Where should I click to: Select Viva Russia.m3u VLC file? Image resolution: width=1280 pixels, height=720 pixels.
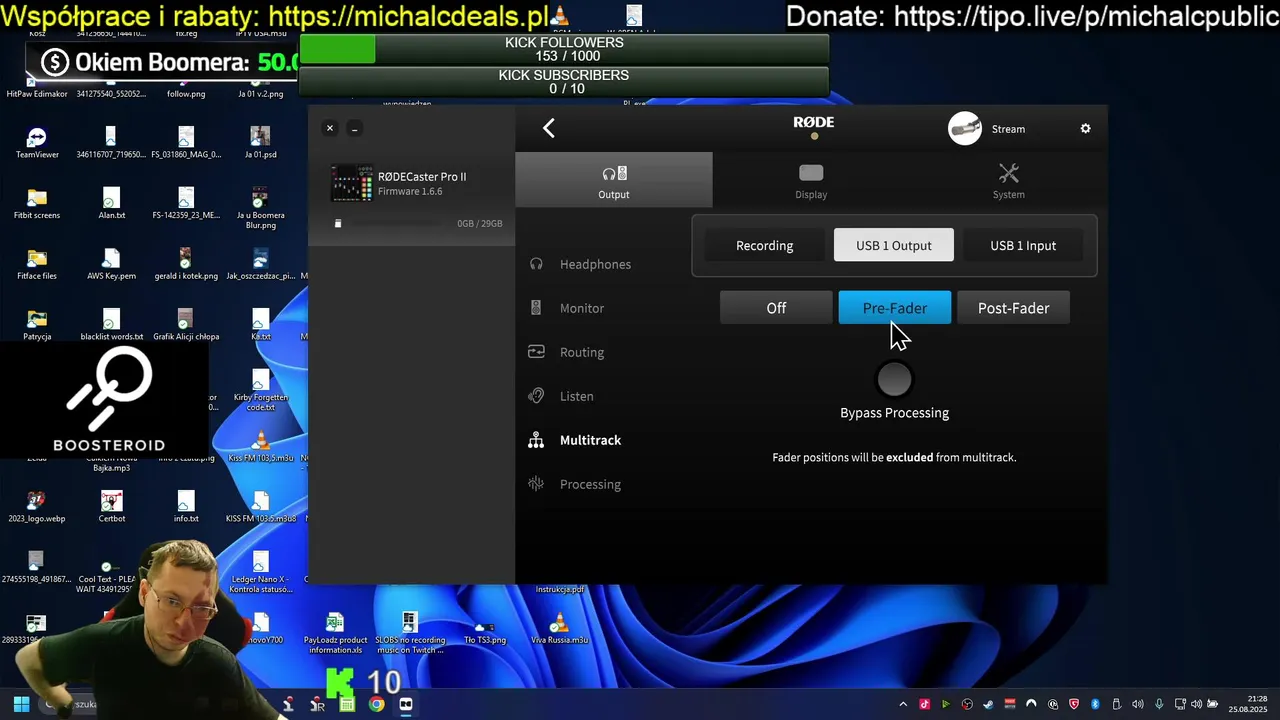tap(559, 628)
